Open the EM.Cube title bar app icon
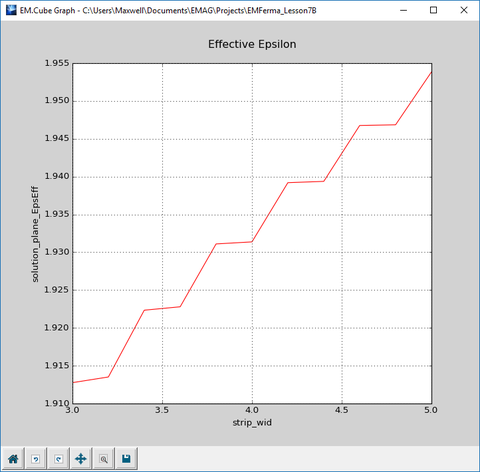 tap(11, 10)
